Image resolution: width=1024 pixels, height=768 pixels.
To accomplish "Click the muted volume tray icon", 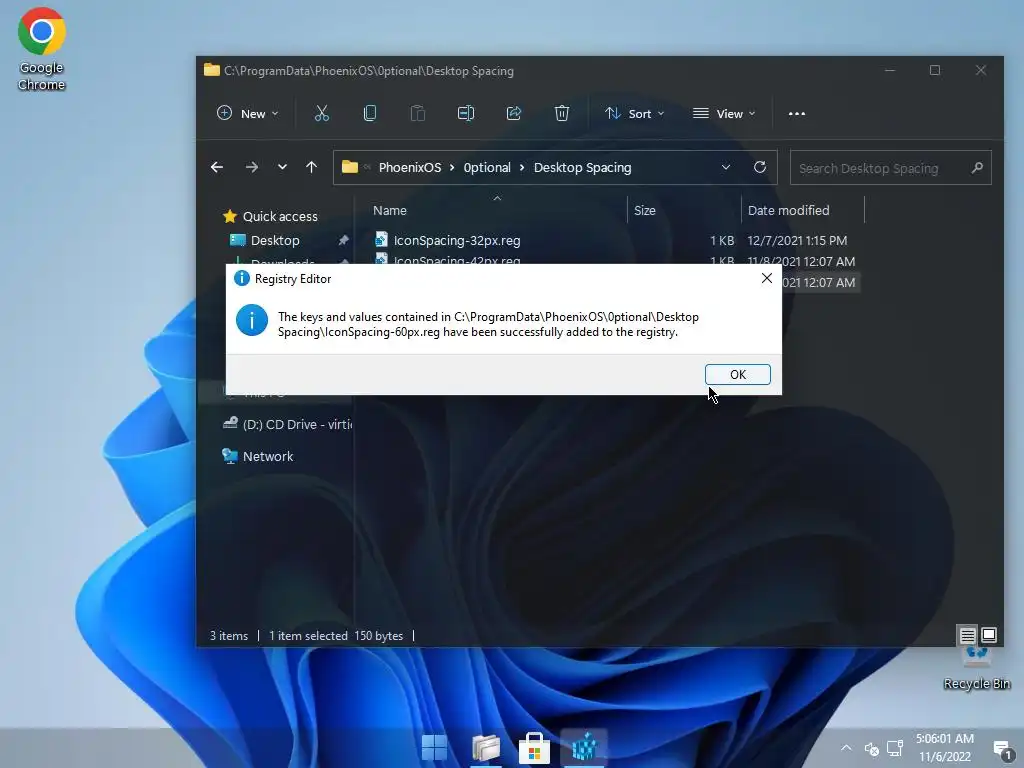I will pyautogui.click(x=872, y=748).
